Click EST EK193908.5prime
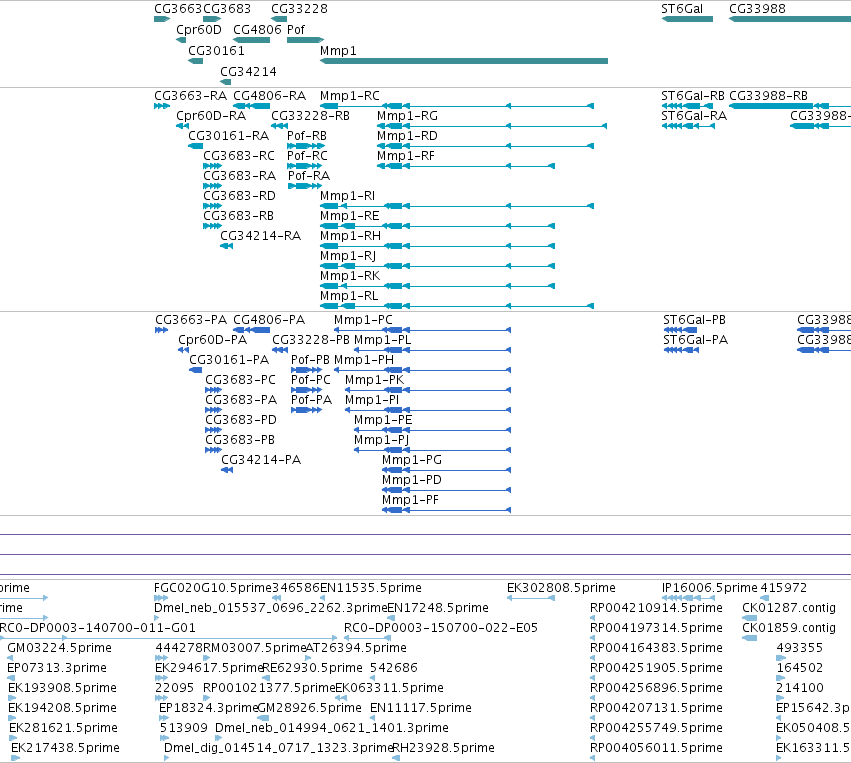The image size is (851, 763). pos(62,688)
